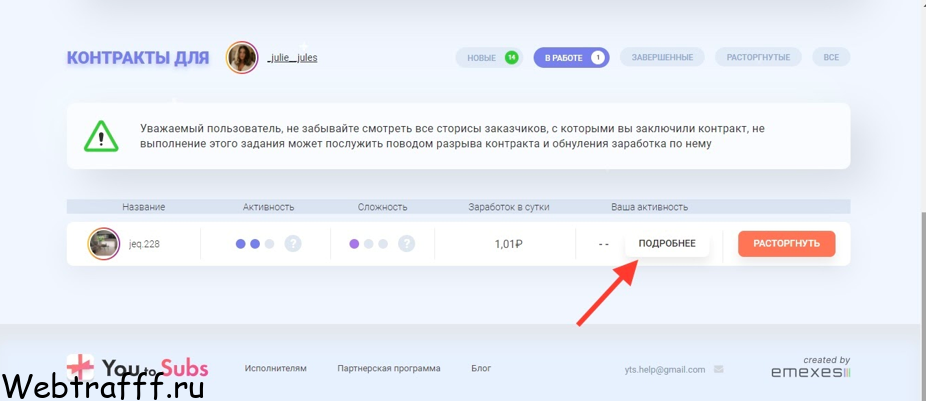Open the Блог footer link
The width and height of the screenshot is (926, 401).
point(481,369)
